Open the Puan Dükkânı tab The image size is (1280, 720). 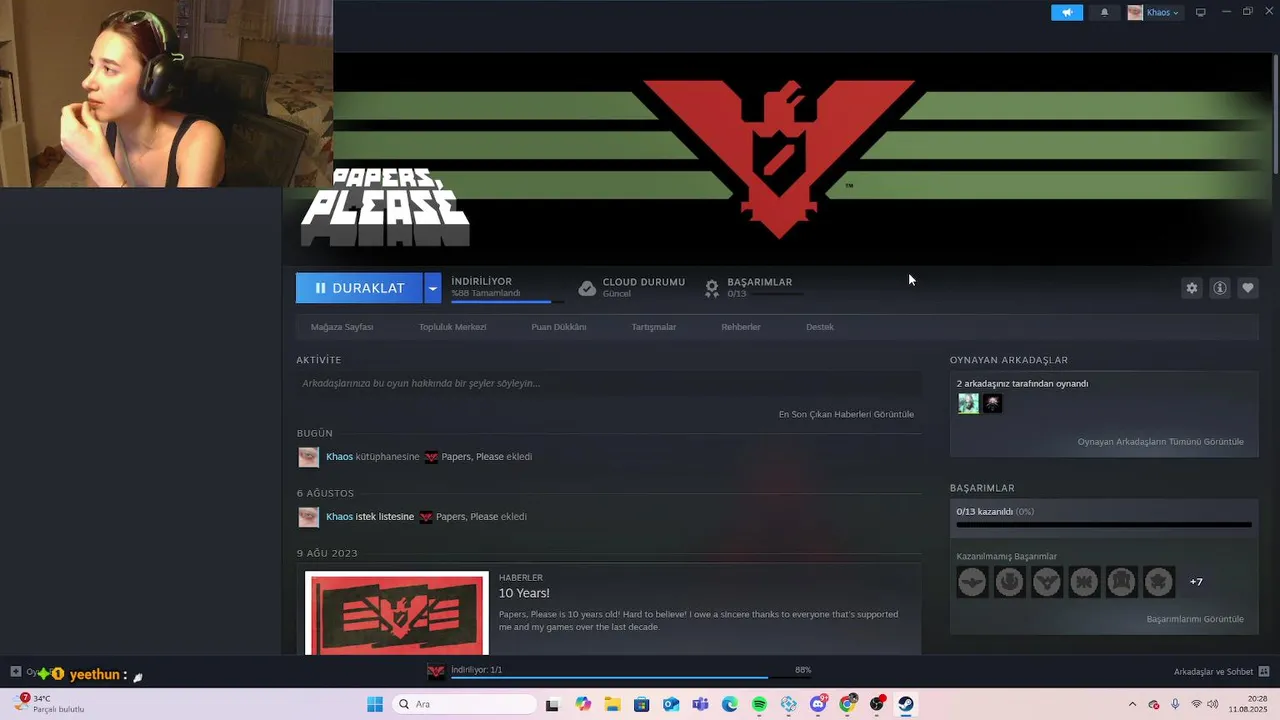tap(559, 327)
